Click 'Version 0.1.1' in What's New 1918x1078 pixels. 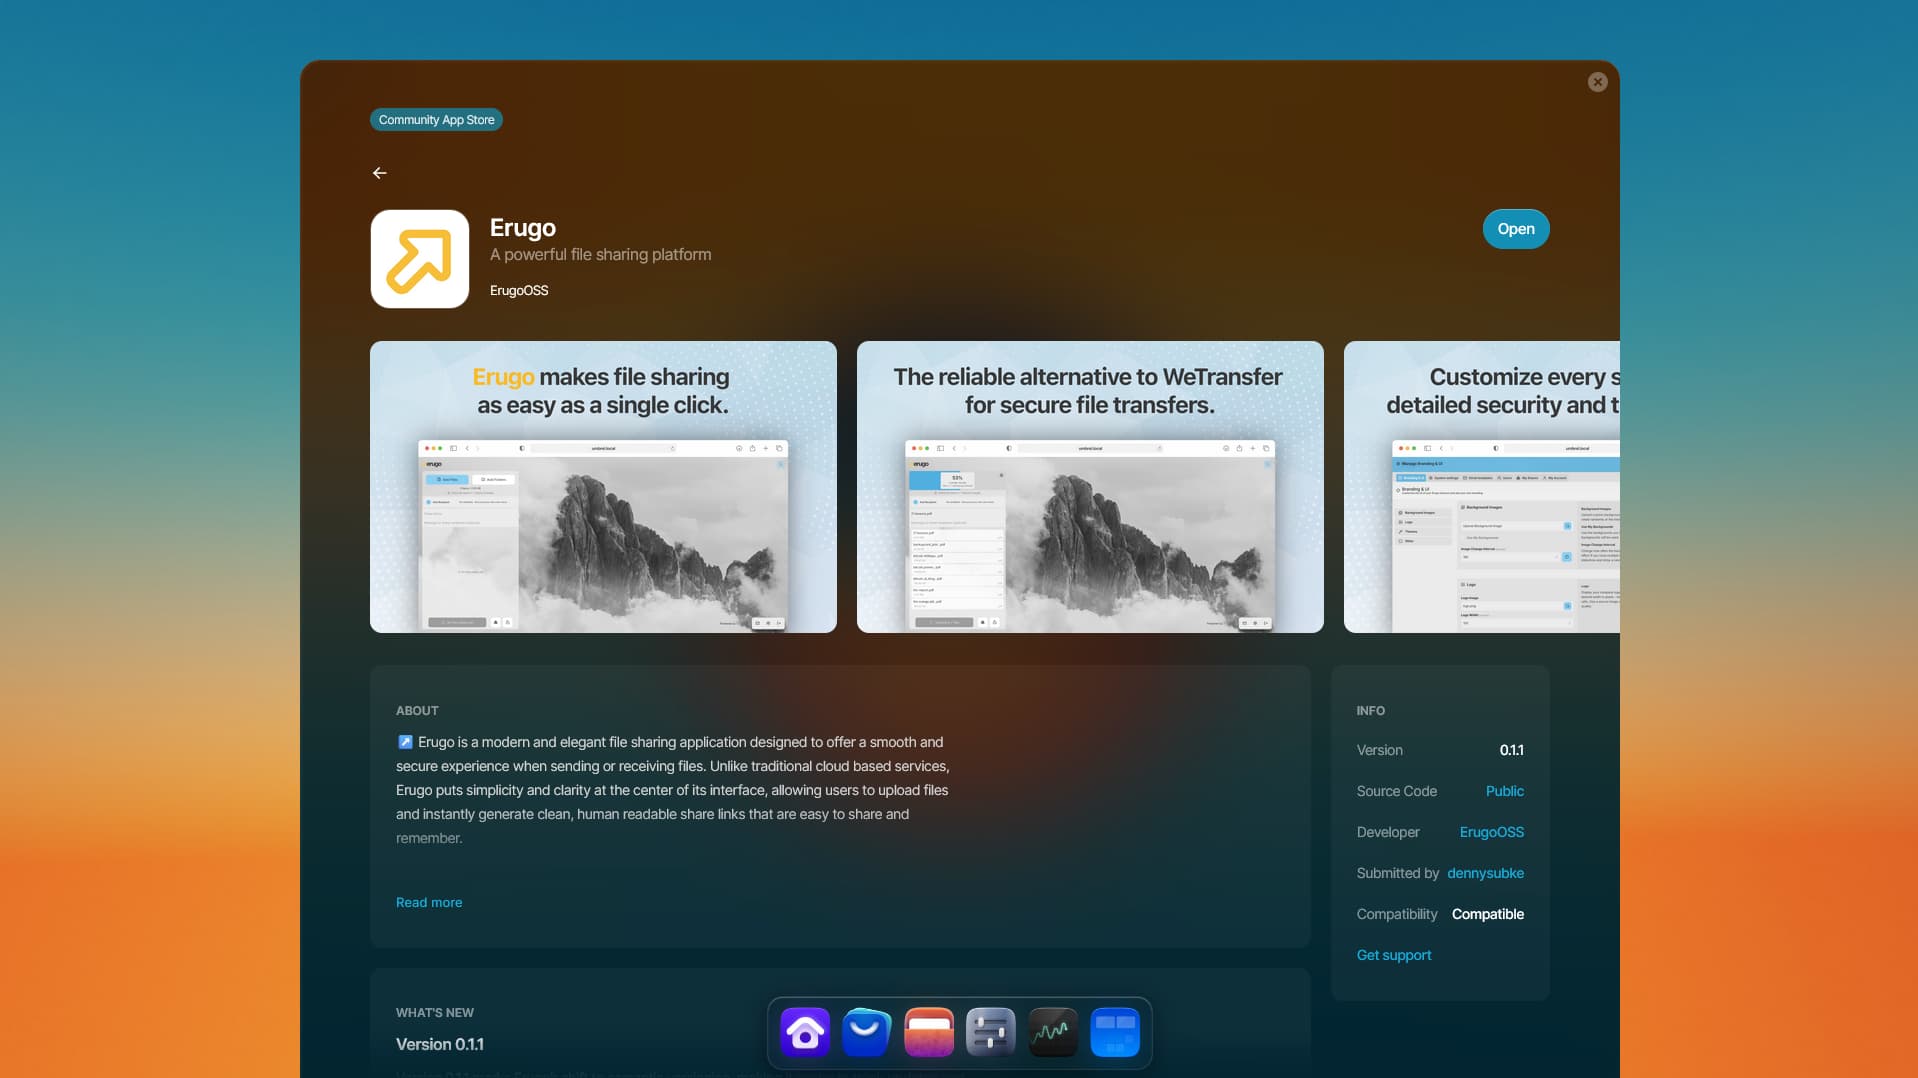[x=440, y=1044]
